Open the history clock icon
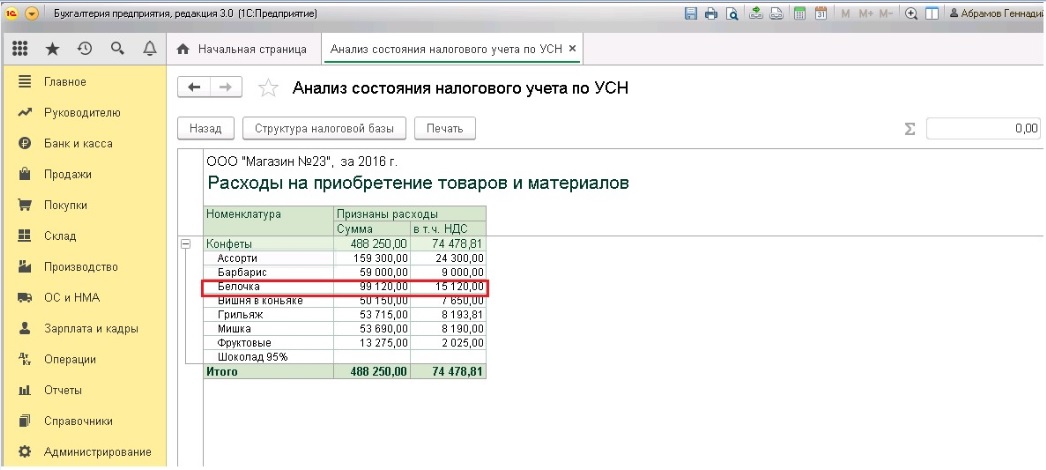This screenshot has height=470, width=1046. click(85, 48)
